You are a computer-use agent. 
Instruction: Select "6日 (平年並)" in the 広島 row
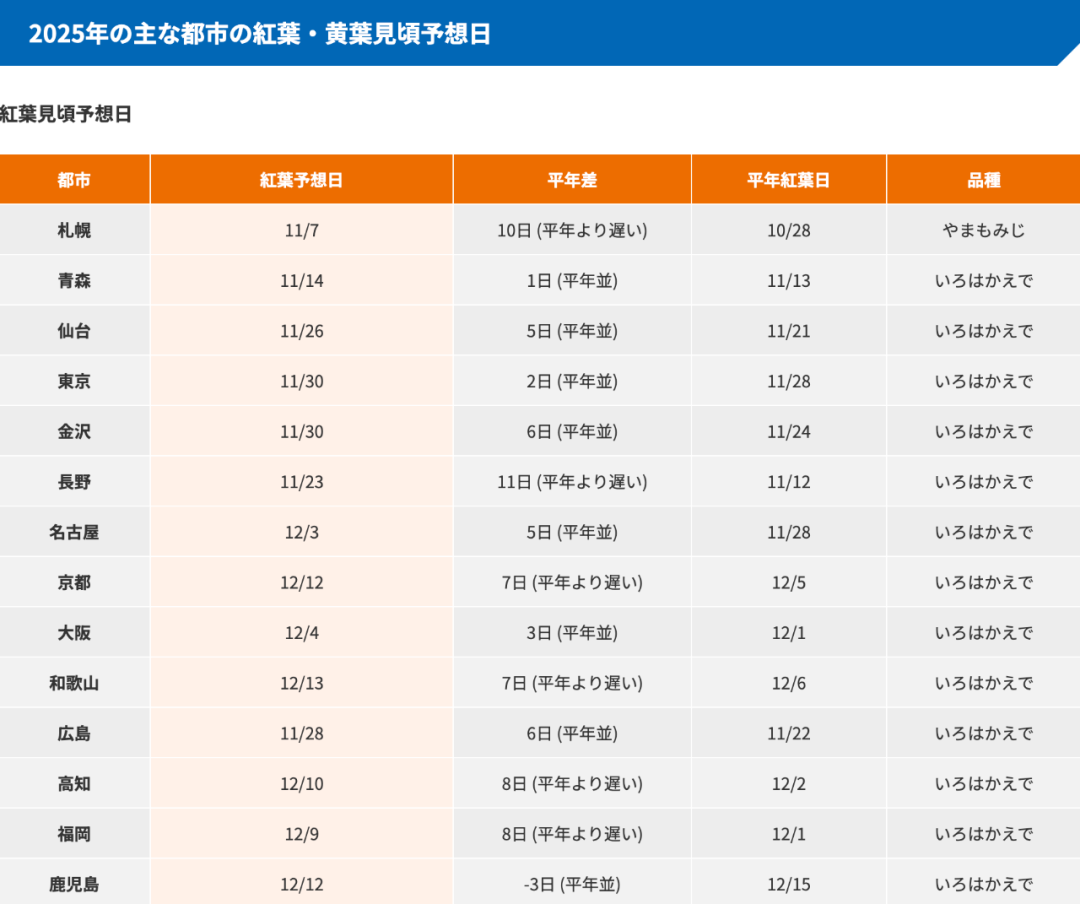coord(572,733)
